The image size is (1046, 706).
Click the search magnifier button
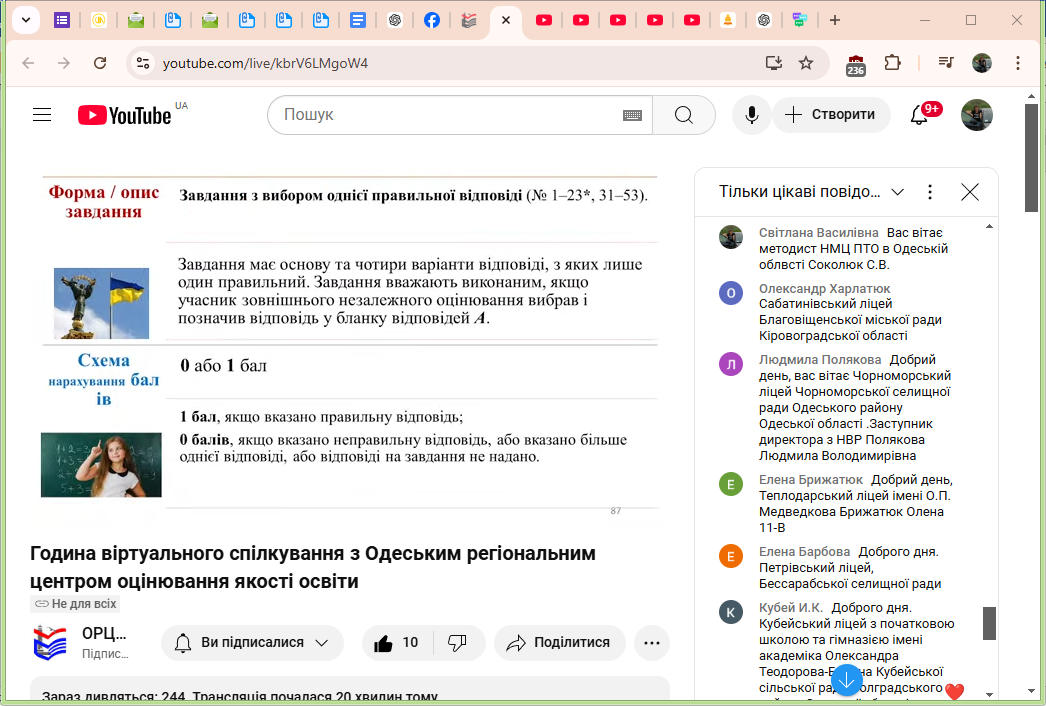pyautogui.click(x=684, y=115)
